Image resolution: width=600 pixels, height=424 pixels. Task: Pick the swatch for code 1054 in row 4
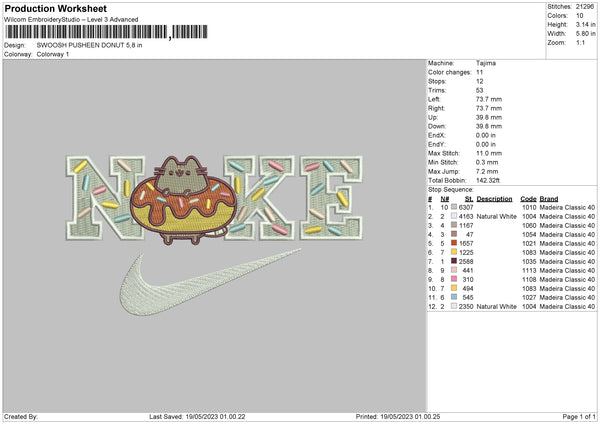[x=454, y=234]
